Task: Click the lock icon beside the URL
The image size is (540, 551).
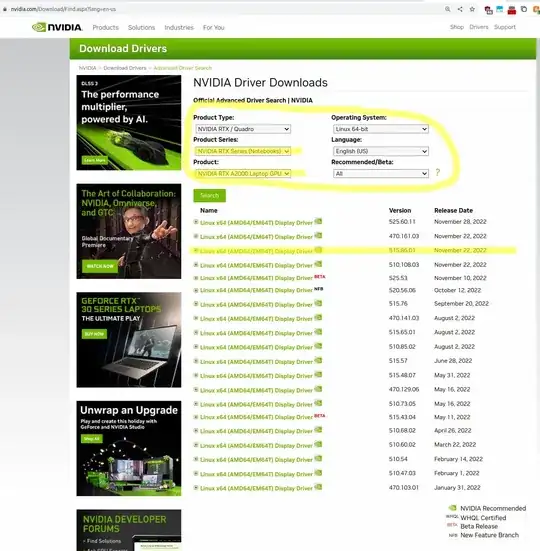Action: pos(5,9)
